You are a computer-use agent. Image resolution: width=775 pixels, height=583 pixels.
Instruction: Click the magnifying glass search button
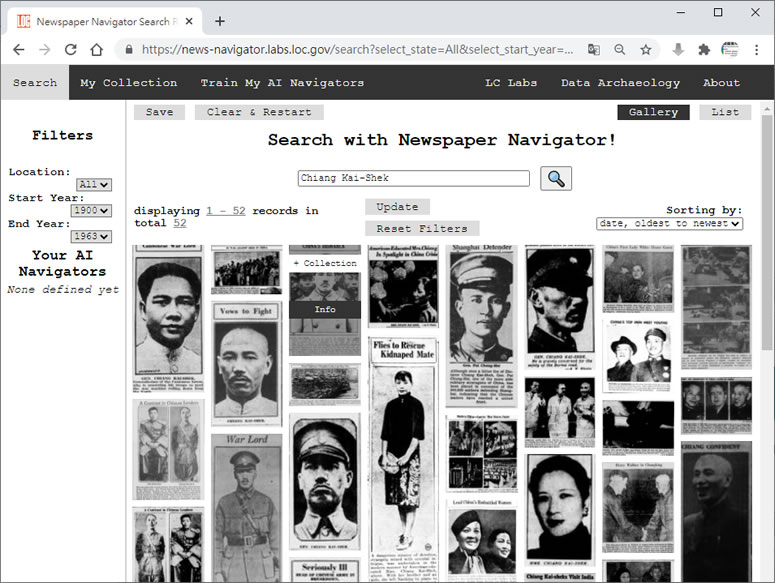(x=556, y=178)
